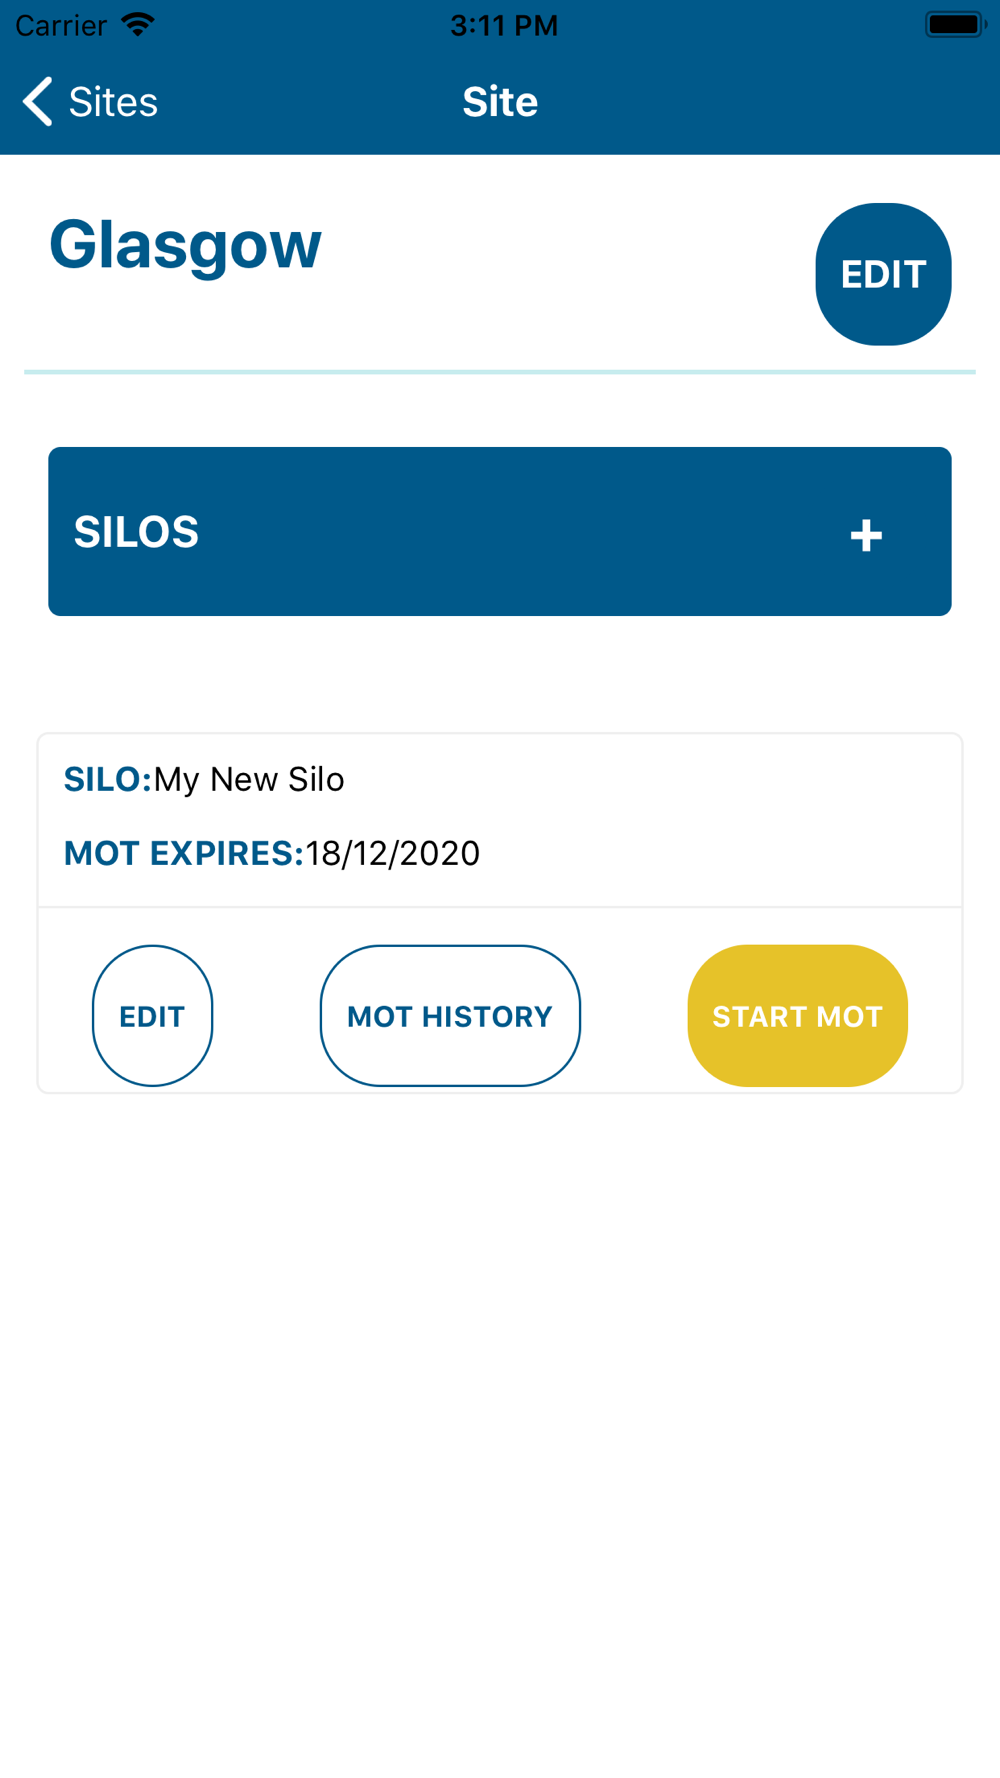Tap the MOT EXPIRES 18/12/2020 text

pyautogui.click(x=272, y=853)
